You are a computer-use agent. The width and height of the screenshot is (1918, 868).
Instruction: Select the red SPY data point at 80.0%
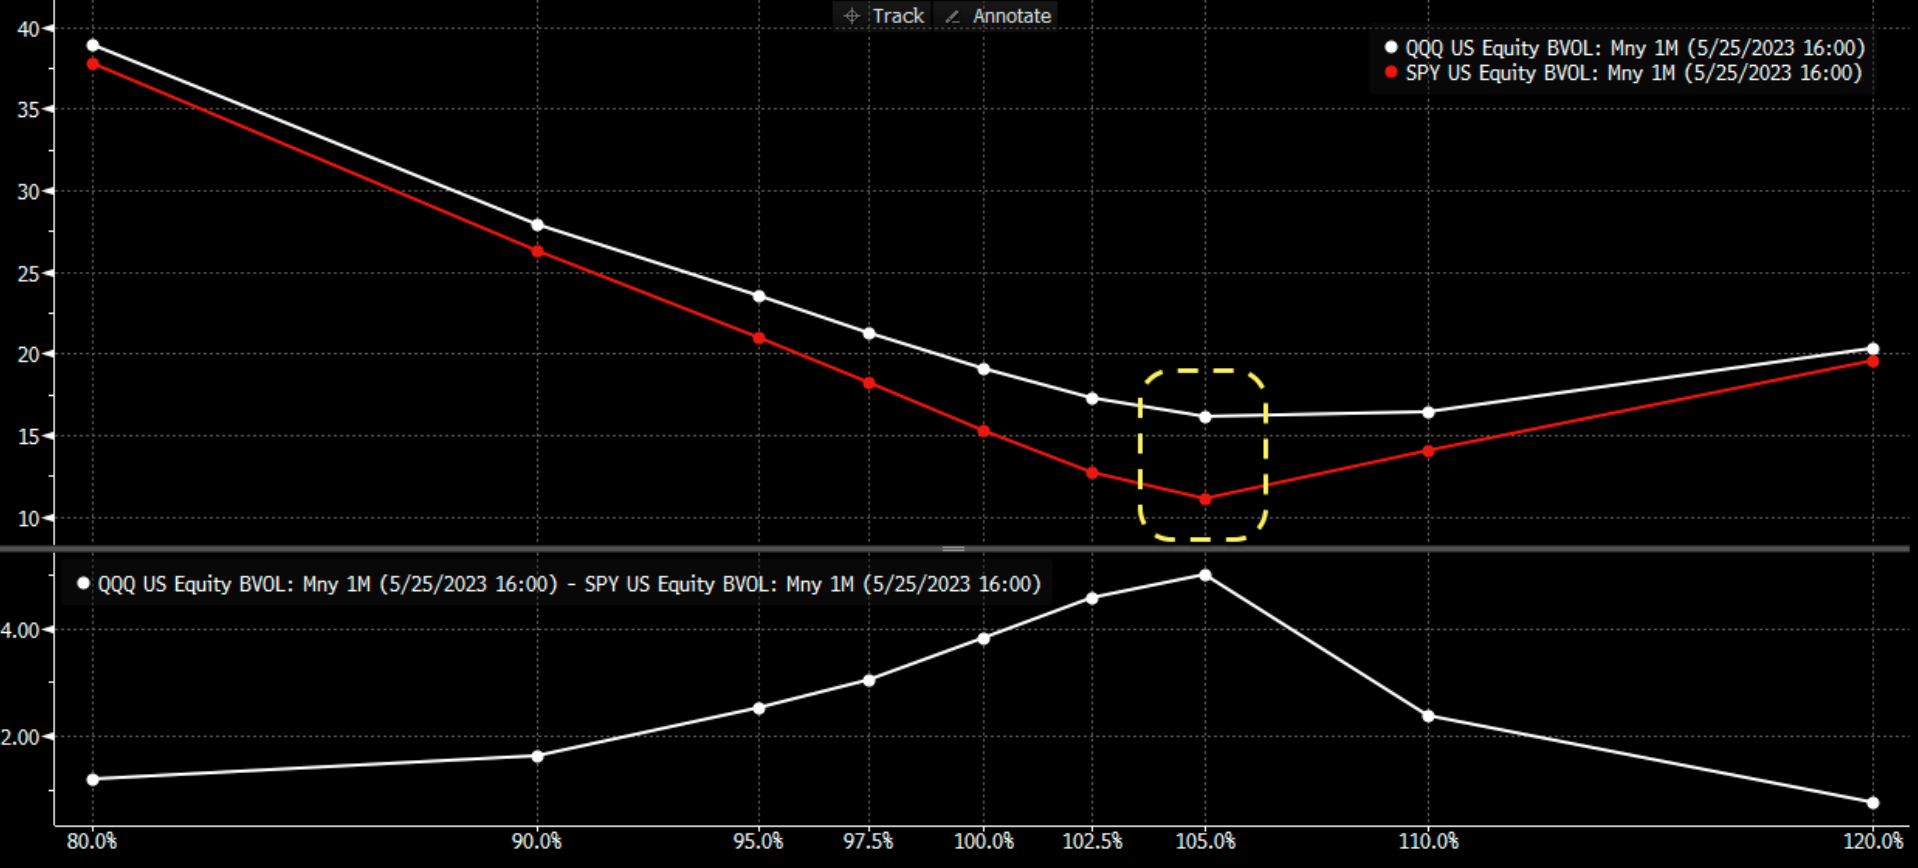click(93, 64)
